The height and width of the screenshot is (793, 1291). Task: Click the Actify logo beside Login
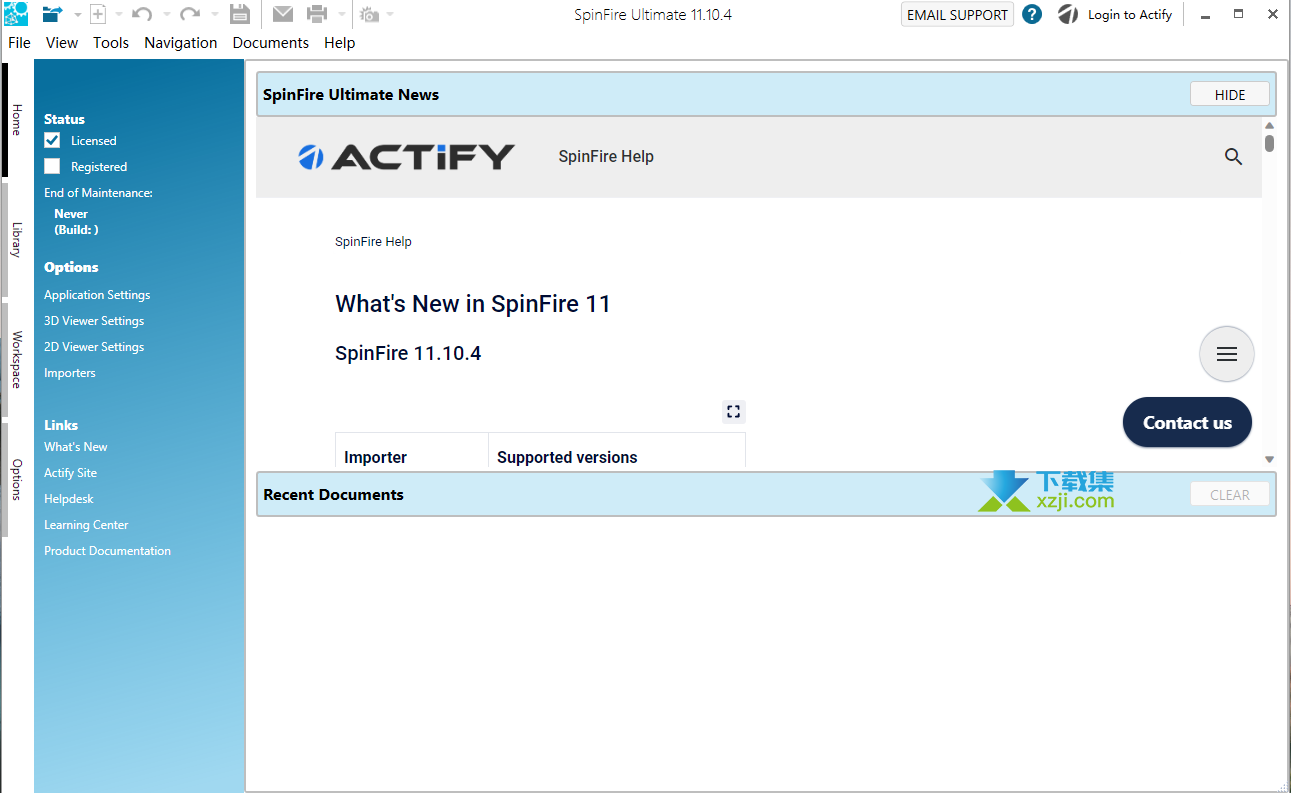coord(1068,14)
